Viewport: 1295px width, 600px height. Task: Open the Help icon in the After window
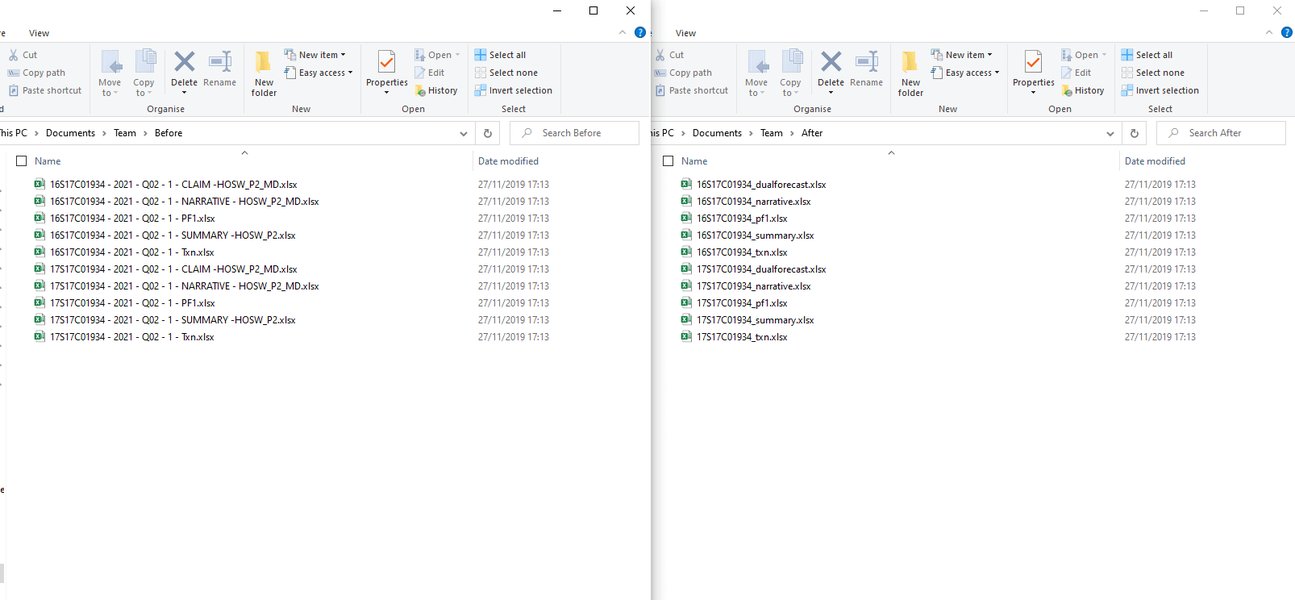tap(1287, 33)
